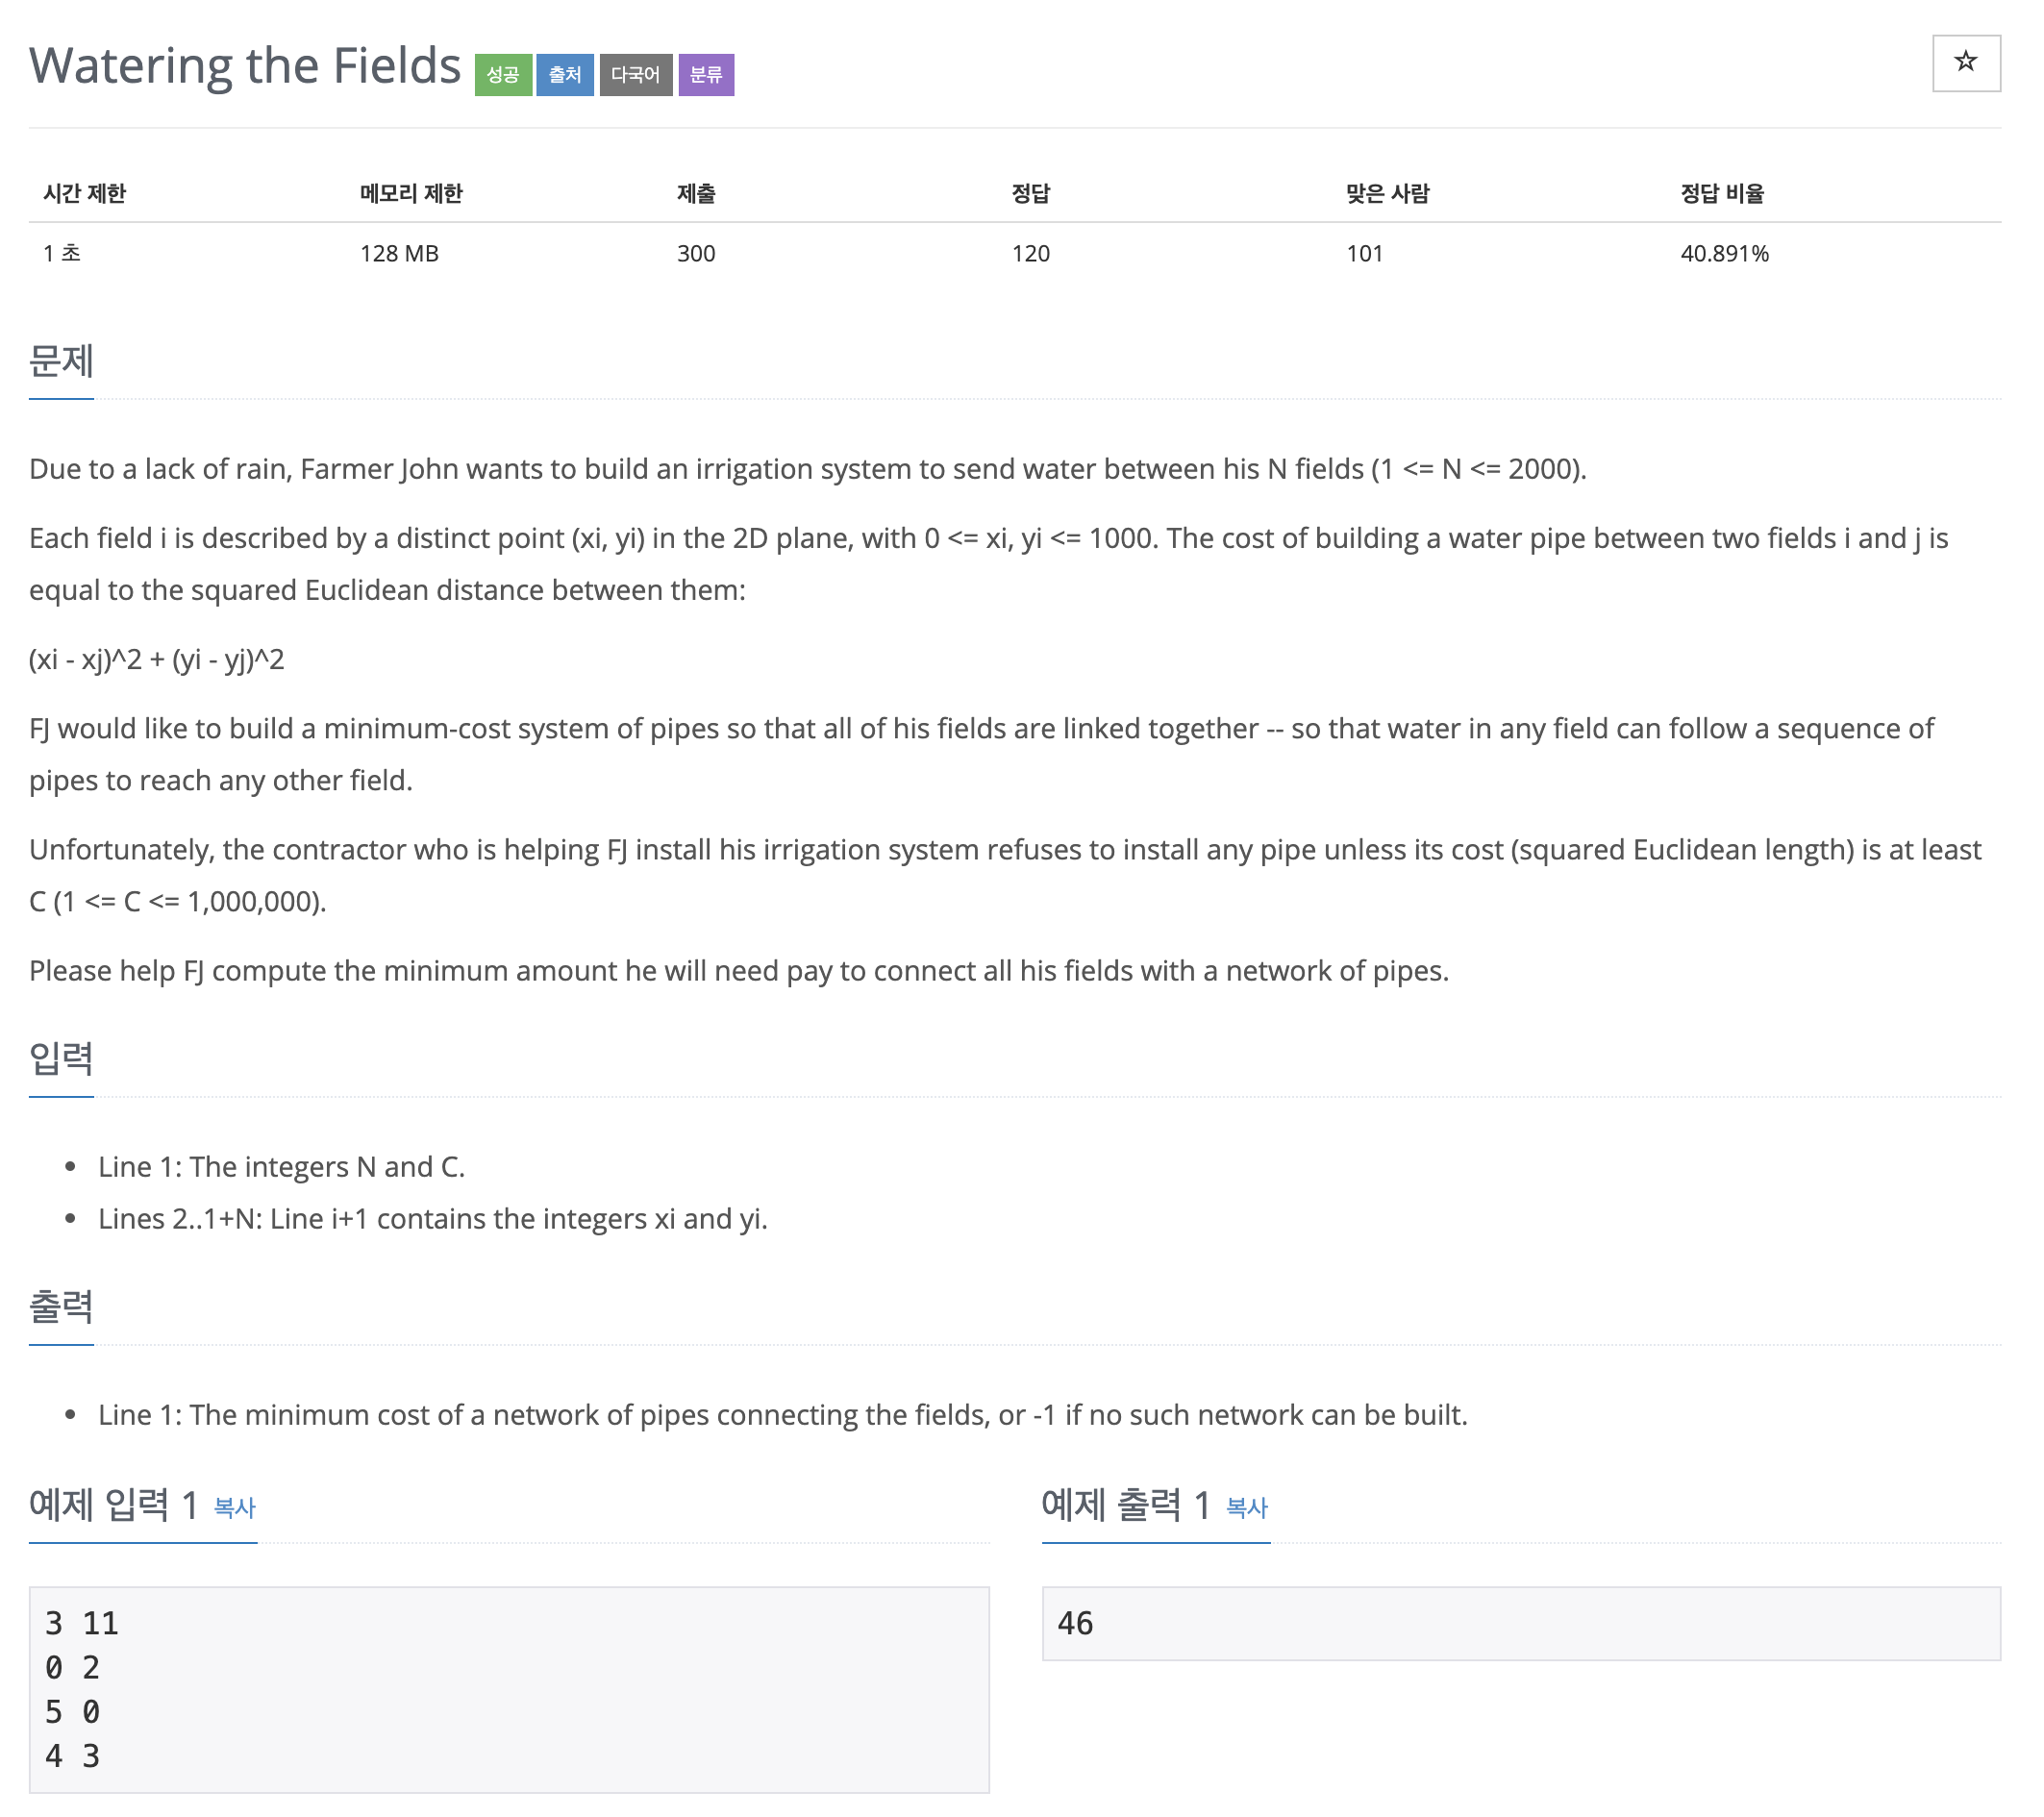Click the Watering the Fields title
The width and height of the screenshot is (2044, 1817).
coord(245,66)
